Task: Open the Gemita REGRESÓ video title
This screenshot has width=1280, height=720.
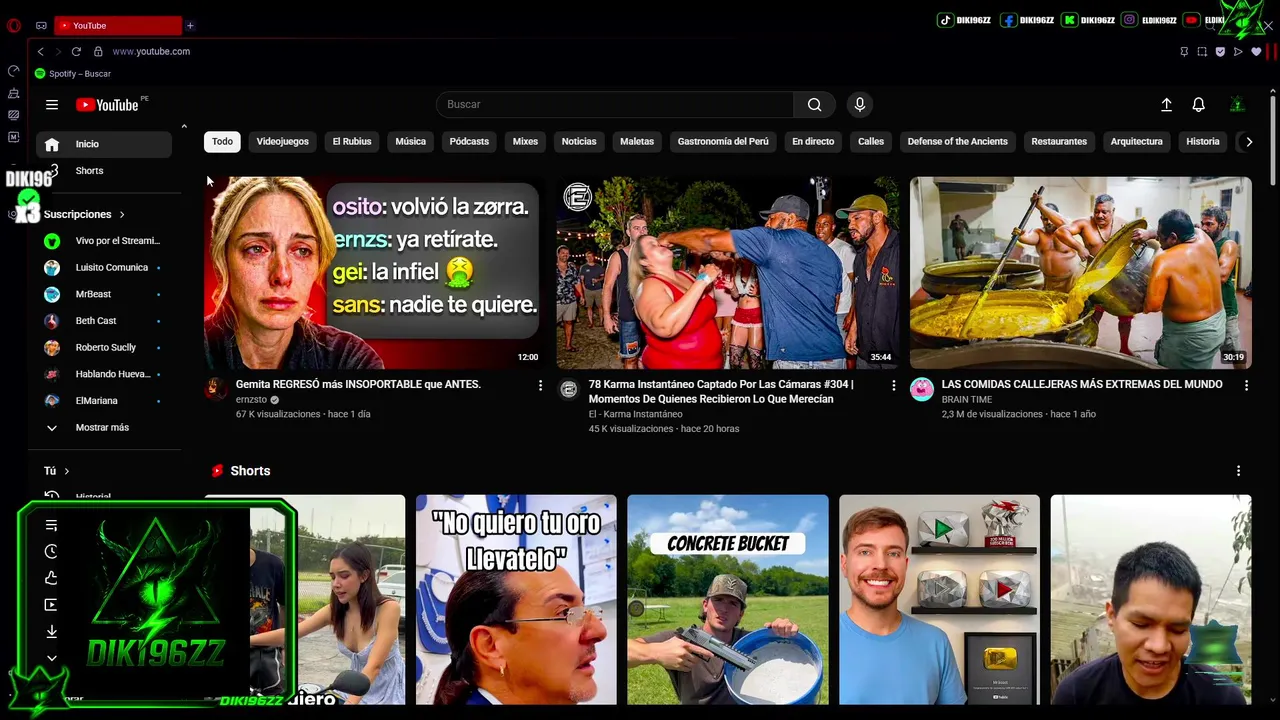Action: [358, 384]
